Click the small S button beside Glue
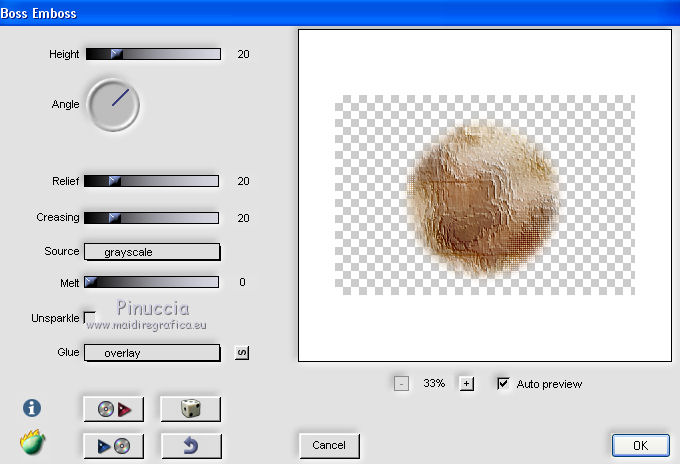The width and height of the screenshot is (680, 464). (x=242, y=353)
